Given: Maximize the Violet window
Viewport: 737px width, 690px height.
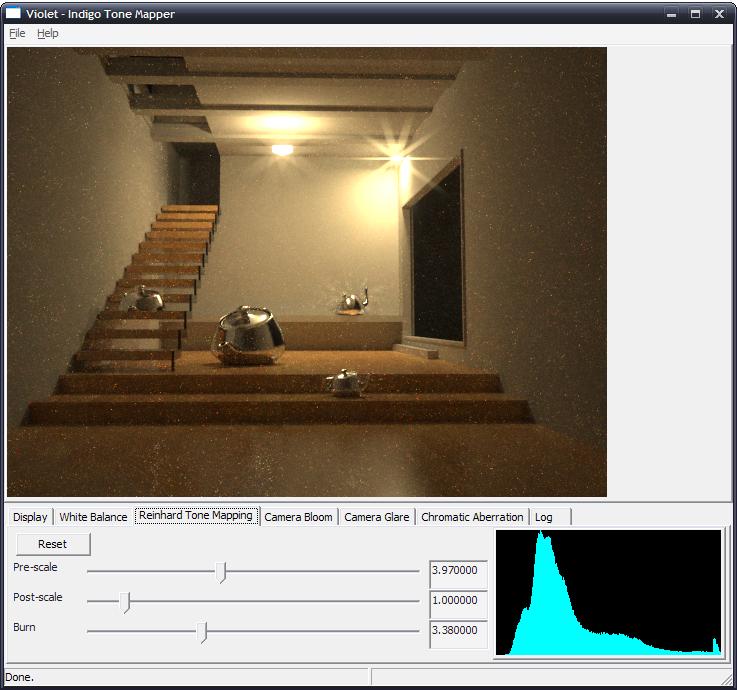Looking at the screenshot, I should 696,14.
